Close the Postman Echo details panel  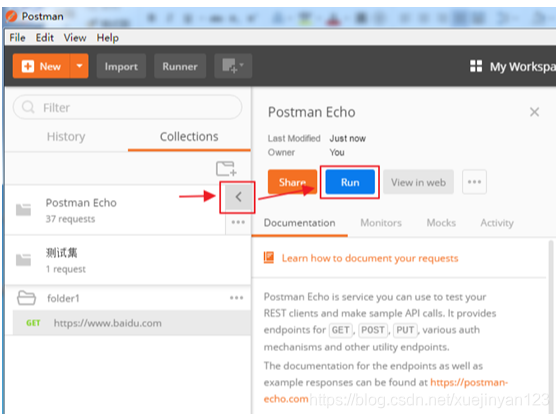[534, 112]
